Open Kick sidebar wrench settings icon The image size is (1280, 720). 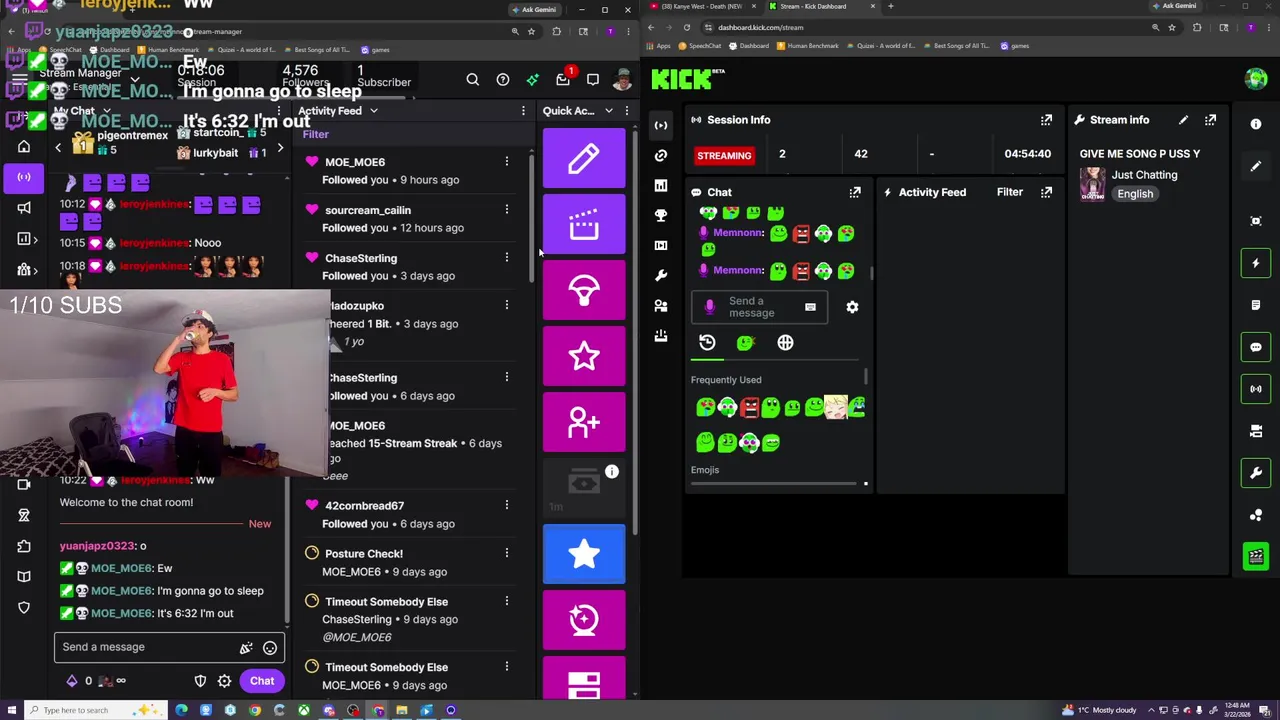[x=661, y=275]
